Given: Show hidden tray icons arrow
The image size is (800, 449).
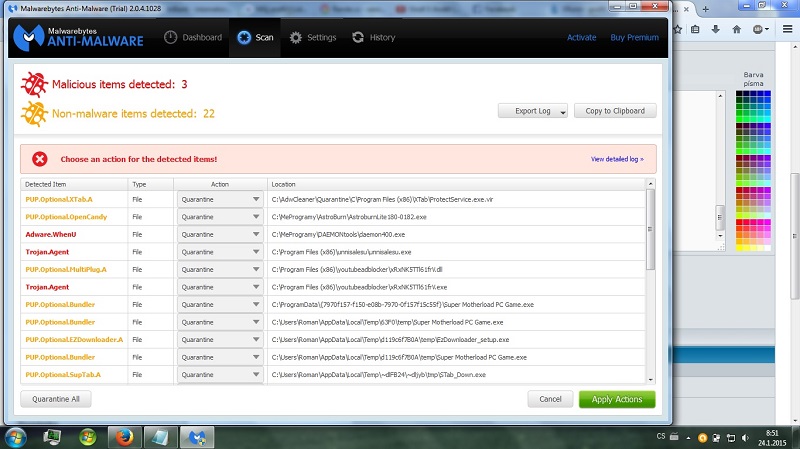Looking at the screenshot, I should click(x=688, y=438).
